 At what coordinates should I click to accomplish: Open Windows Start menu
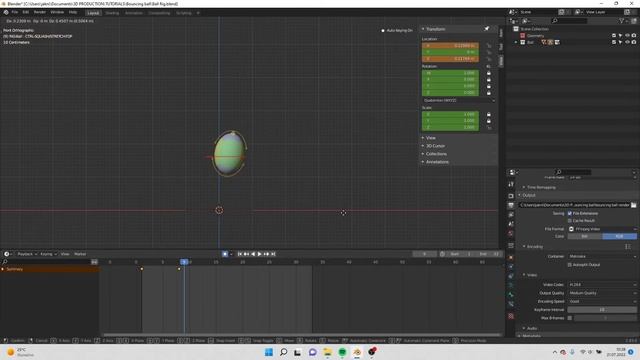(x=269, y=352)
